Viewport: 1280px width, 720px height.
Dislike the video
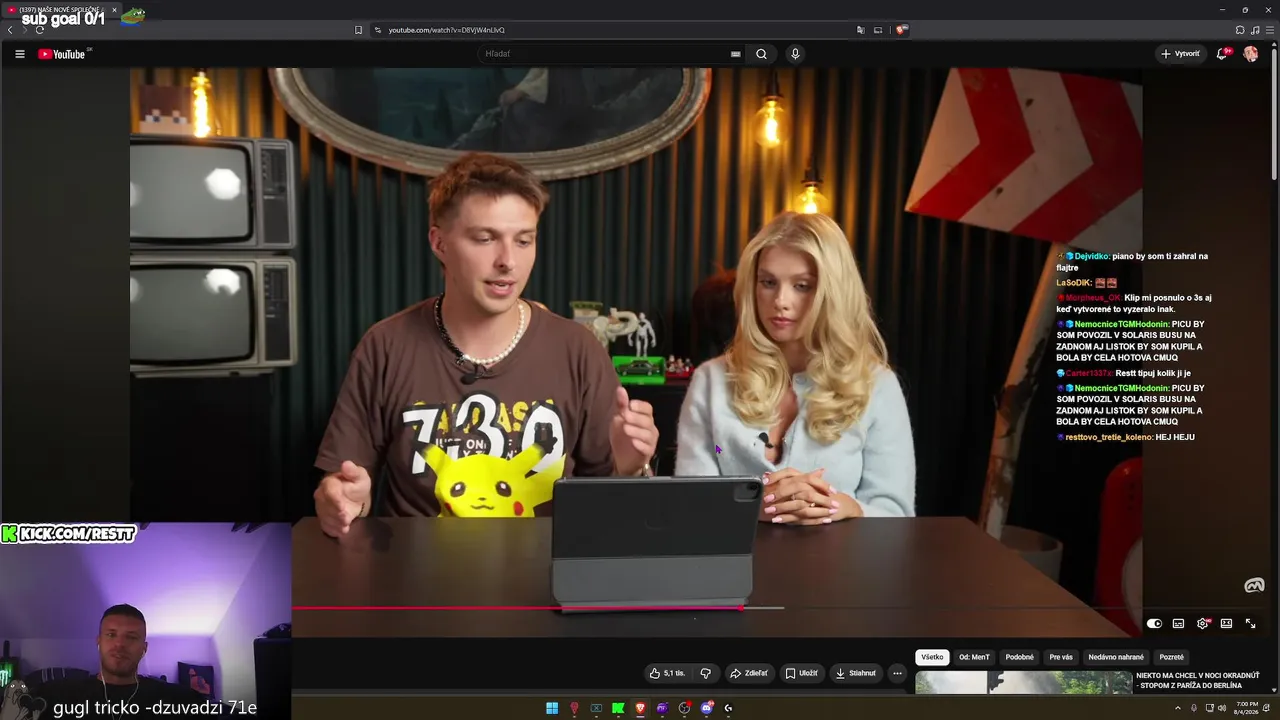pyautogui.click(x=705, y=673)
